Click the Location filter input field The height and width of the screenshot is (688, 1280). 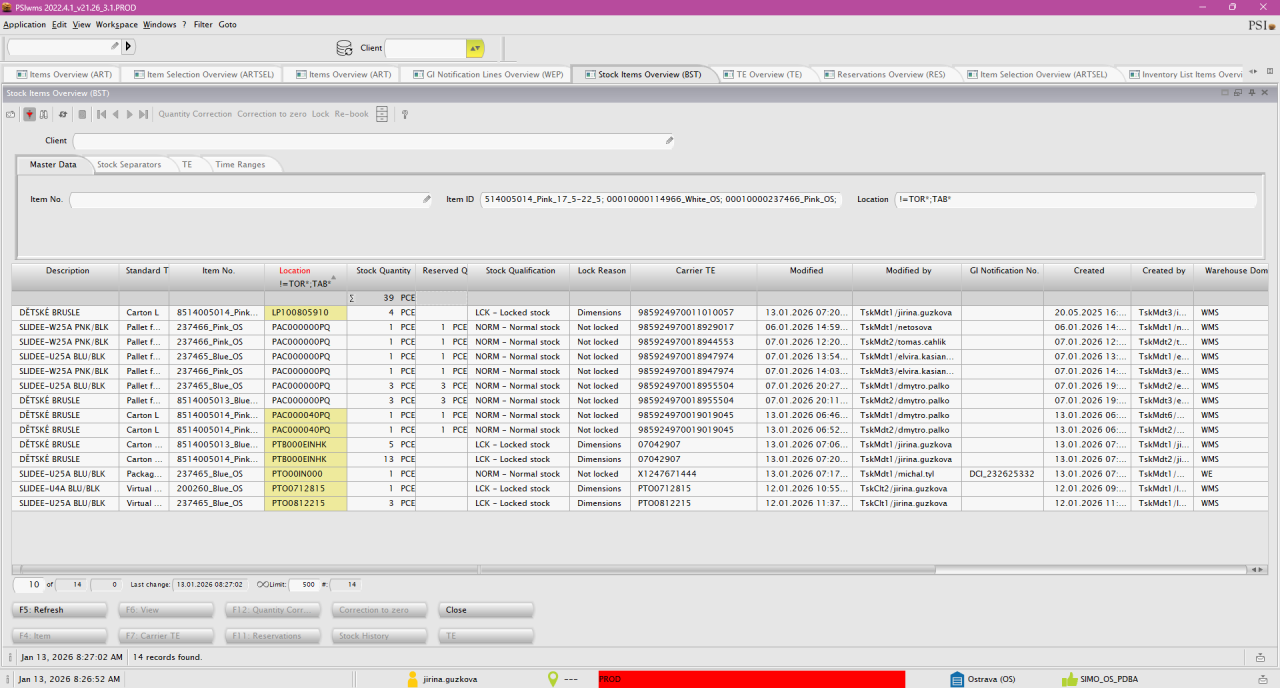tap(1075, 199)
